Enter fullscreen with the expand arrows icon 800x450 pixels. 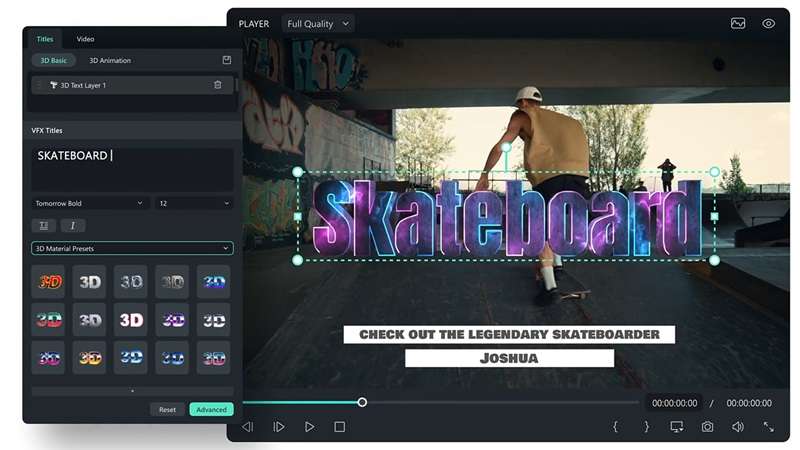click(768, 427)
